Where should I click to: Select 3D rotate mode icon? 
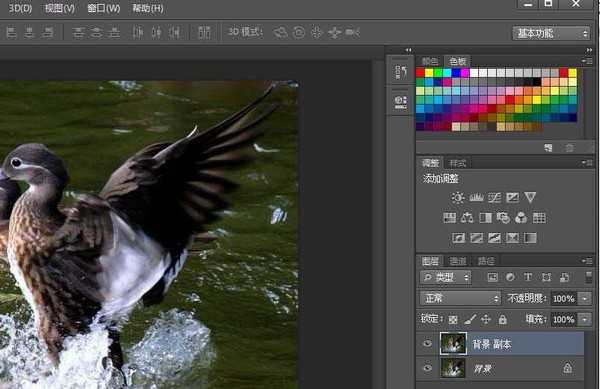pos(280,33)
